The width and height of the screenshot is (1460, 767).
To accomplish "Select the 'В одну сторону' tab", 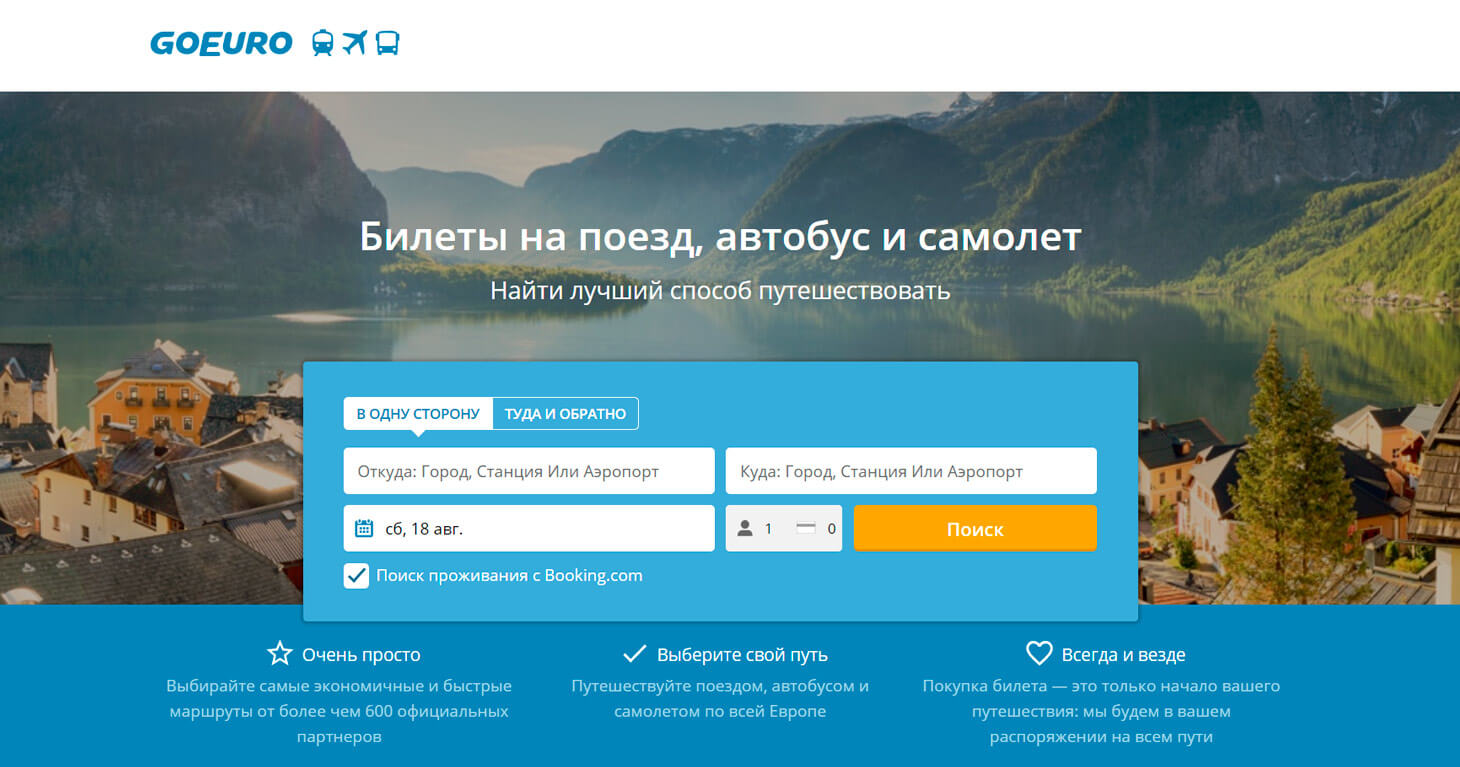I will tap(417, 412).
